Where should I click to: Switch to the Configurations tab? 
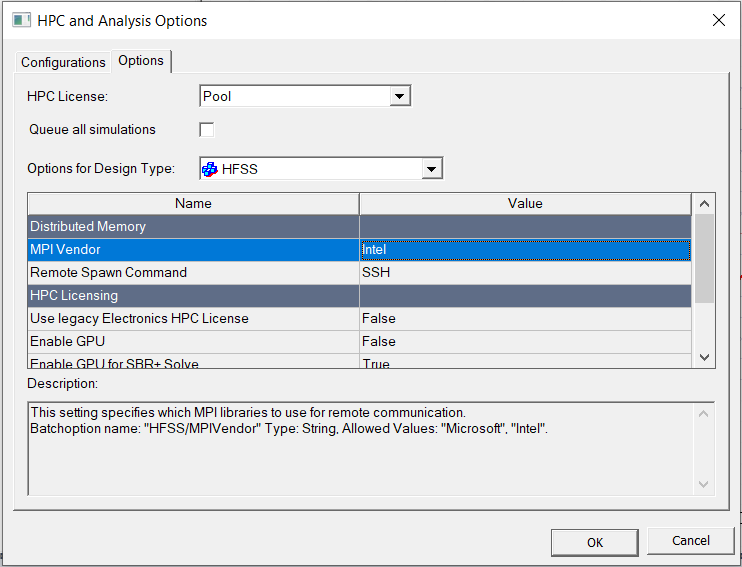point(63,62)
